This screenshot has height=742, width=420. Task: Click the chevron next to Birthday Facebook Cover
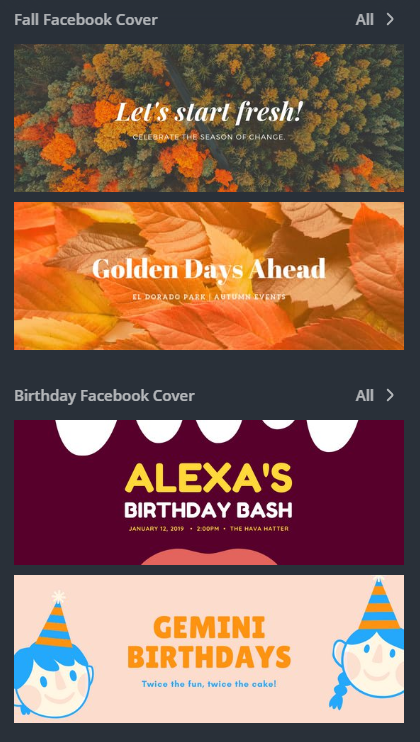pyautogui.click(x=390, y=395)
